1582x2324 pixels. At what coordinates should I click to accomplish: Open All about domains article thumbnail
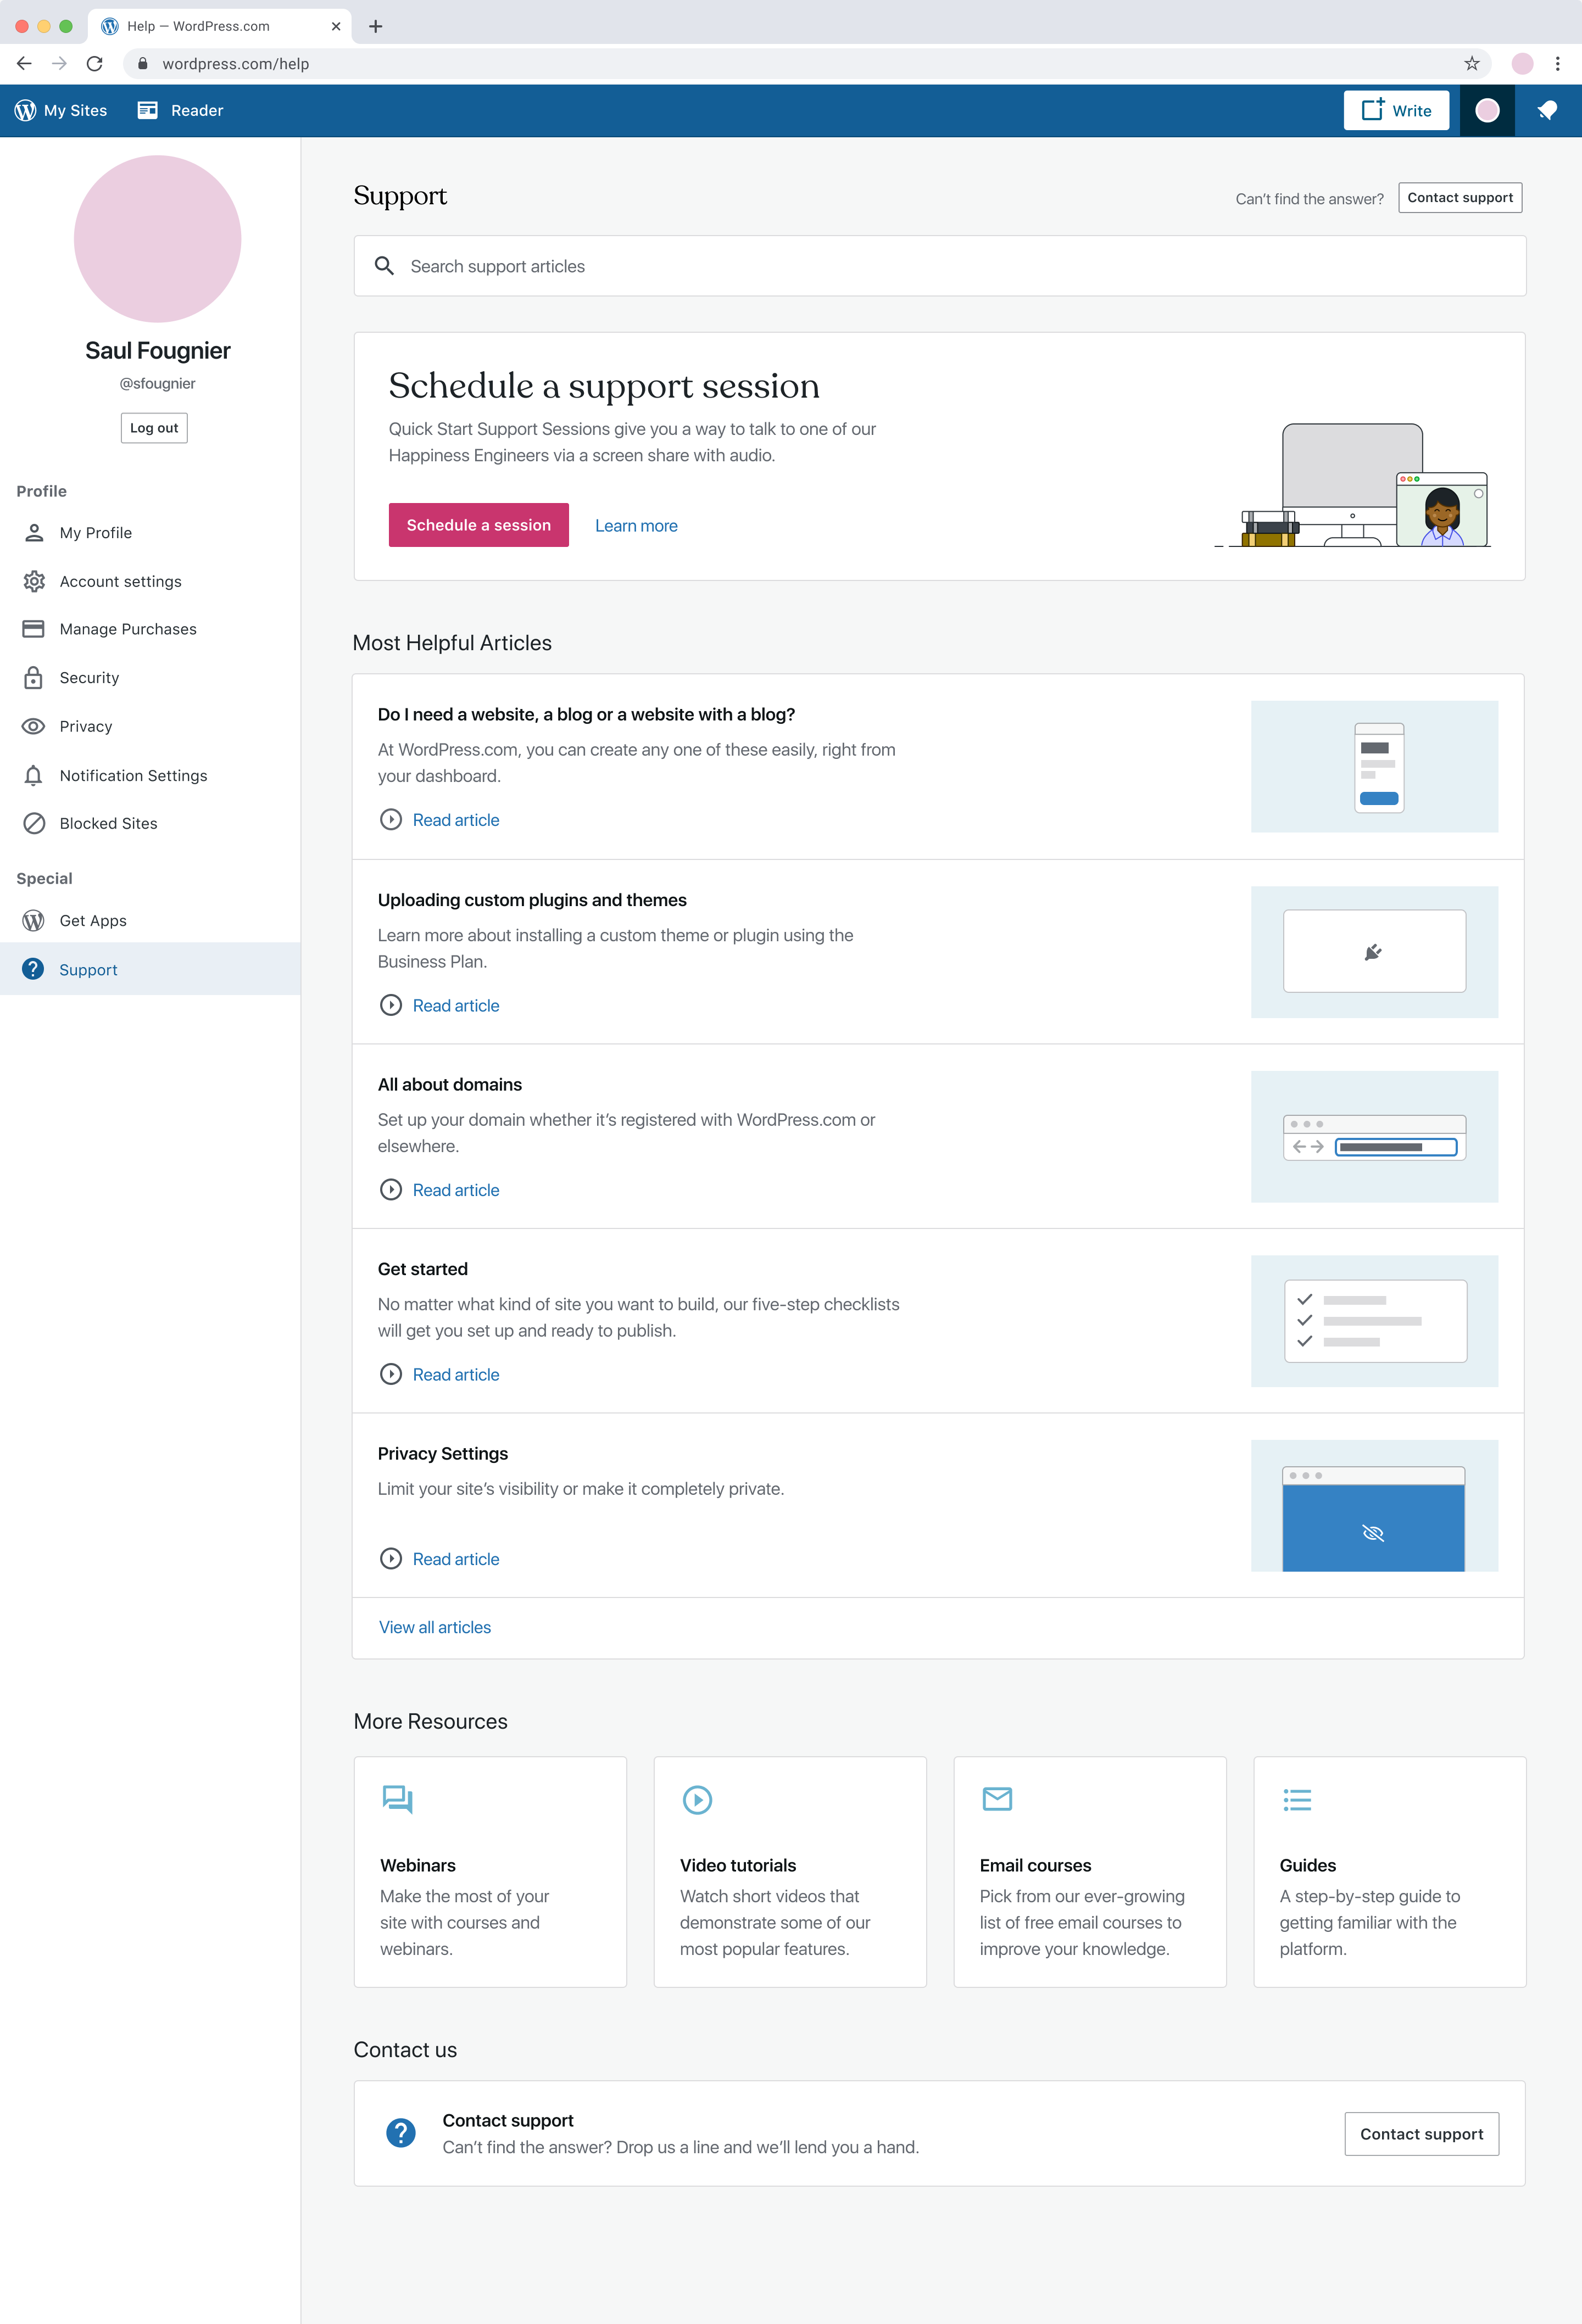(1374, 1137)
